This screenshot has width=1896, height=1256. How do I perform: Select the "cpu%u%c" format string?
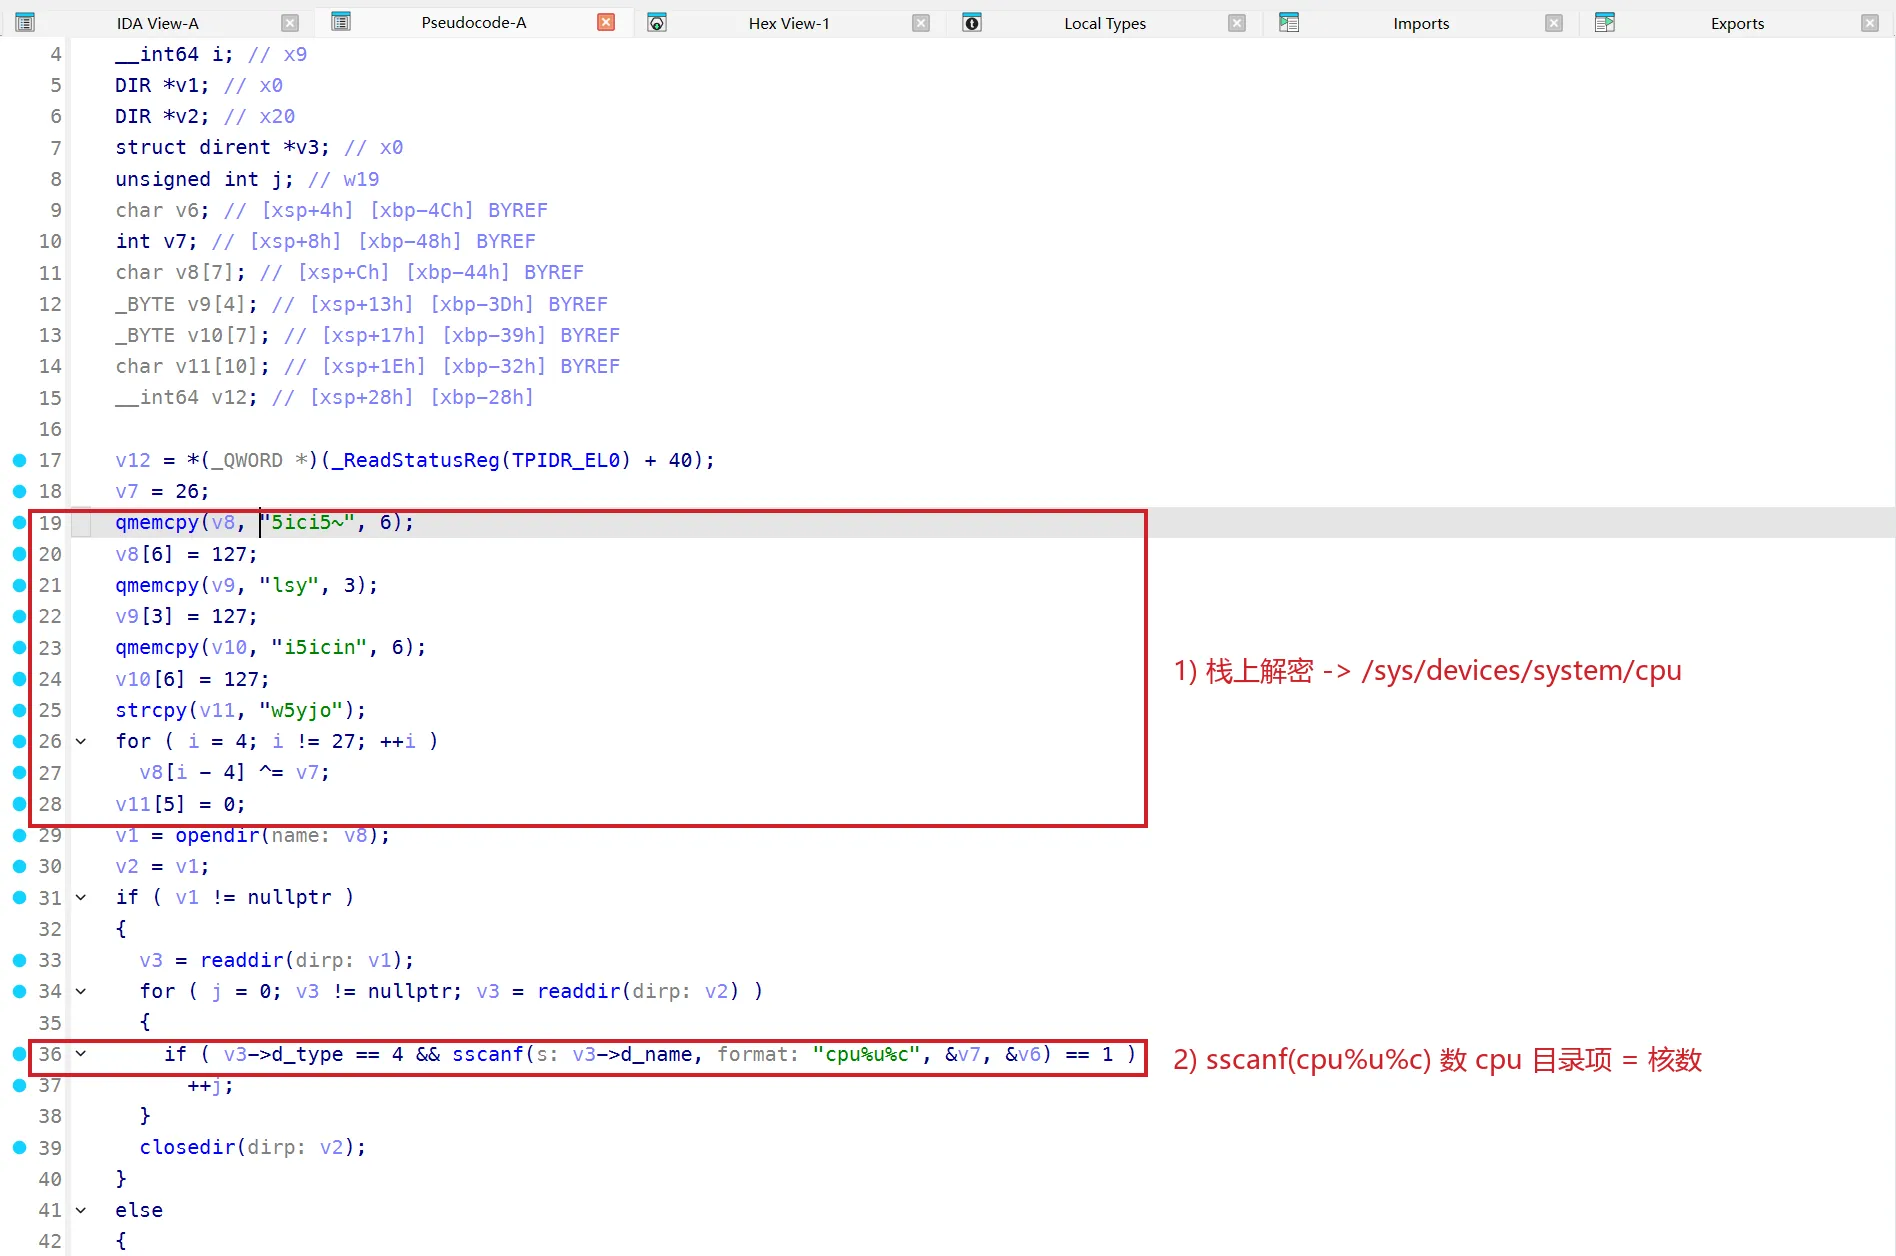point(866,1054)
